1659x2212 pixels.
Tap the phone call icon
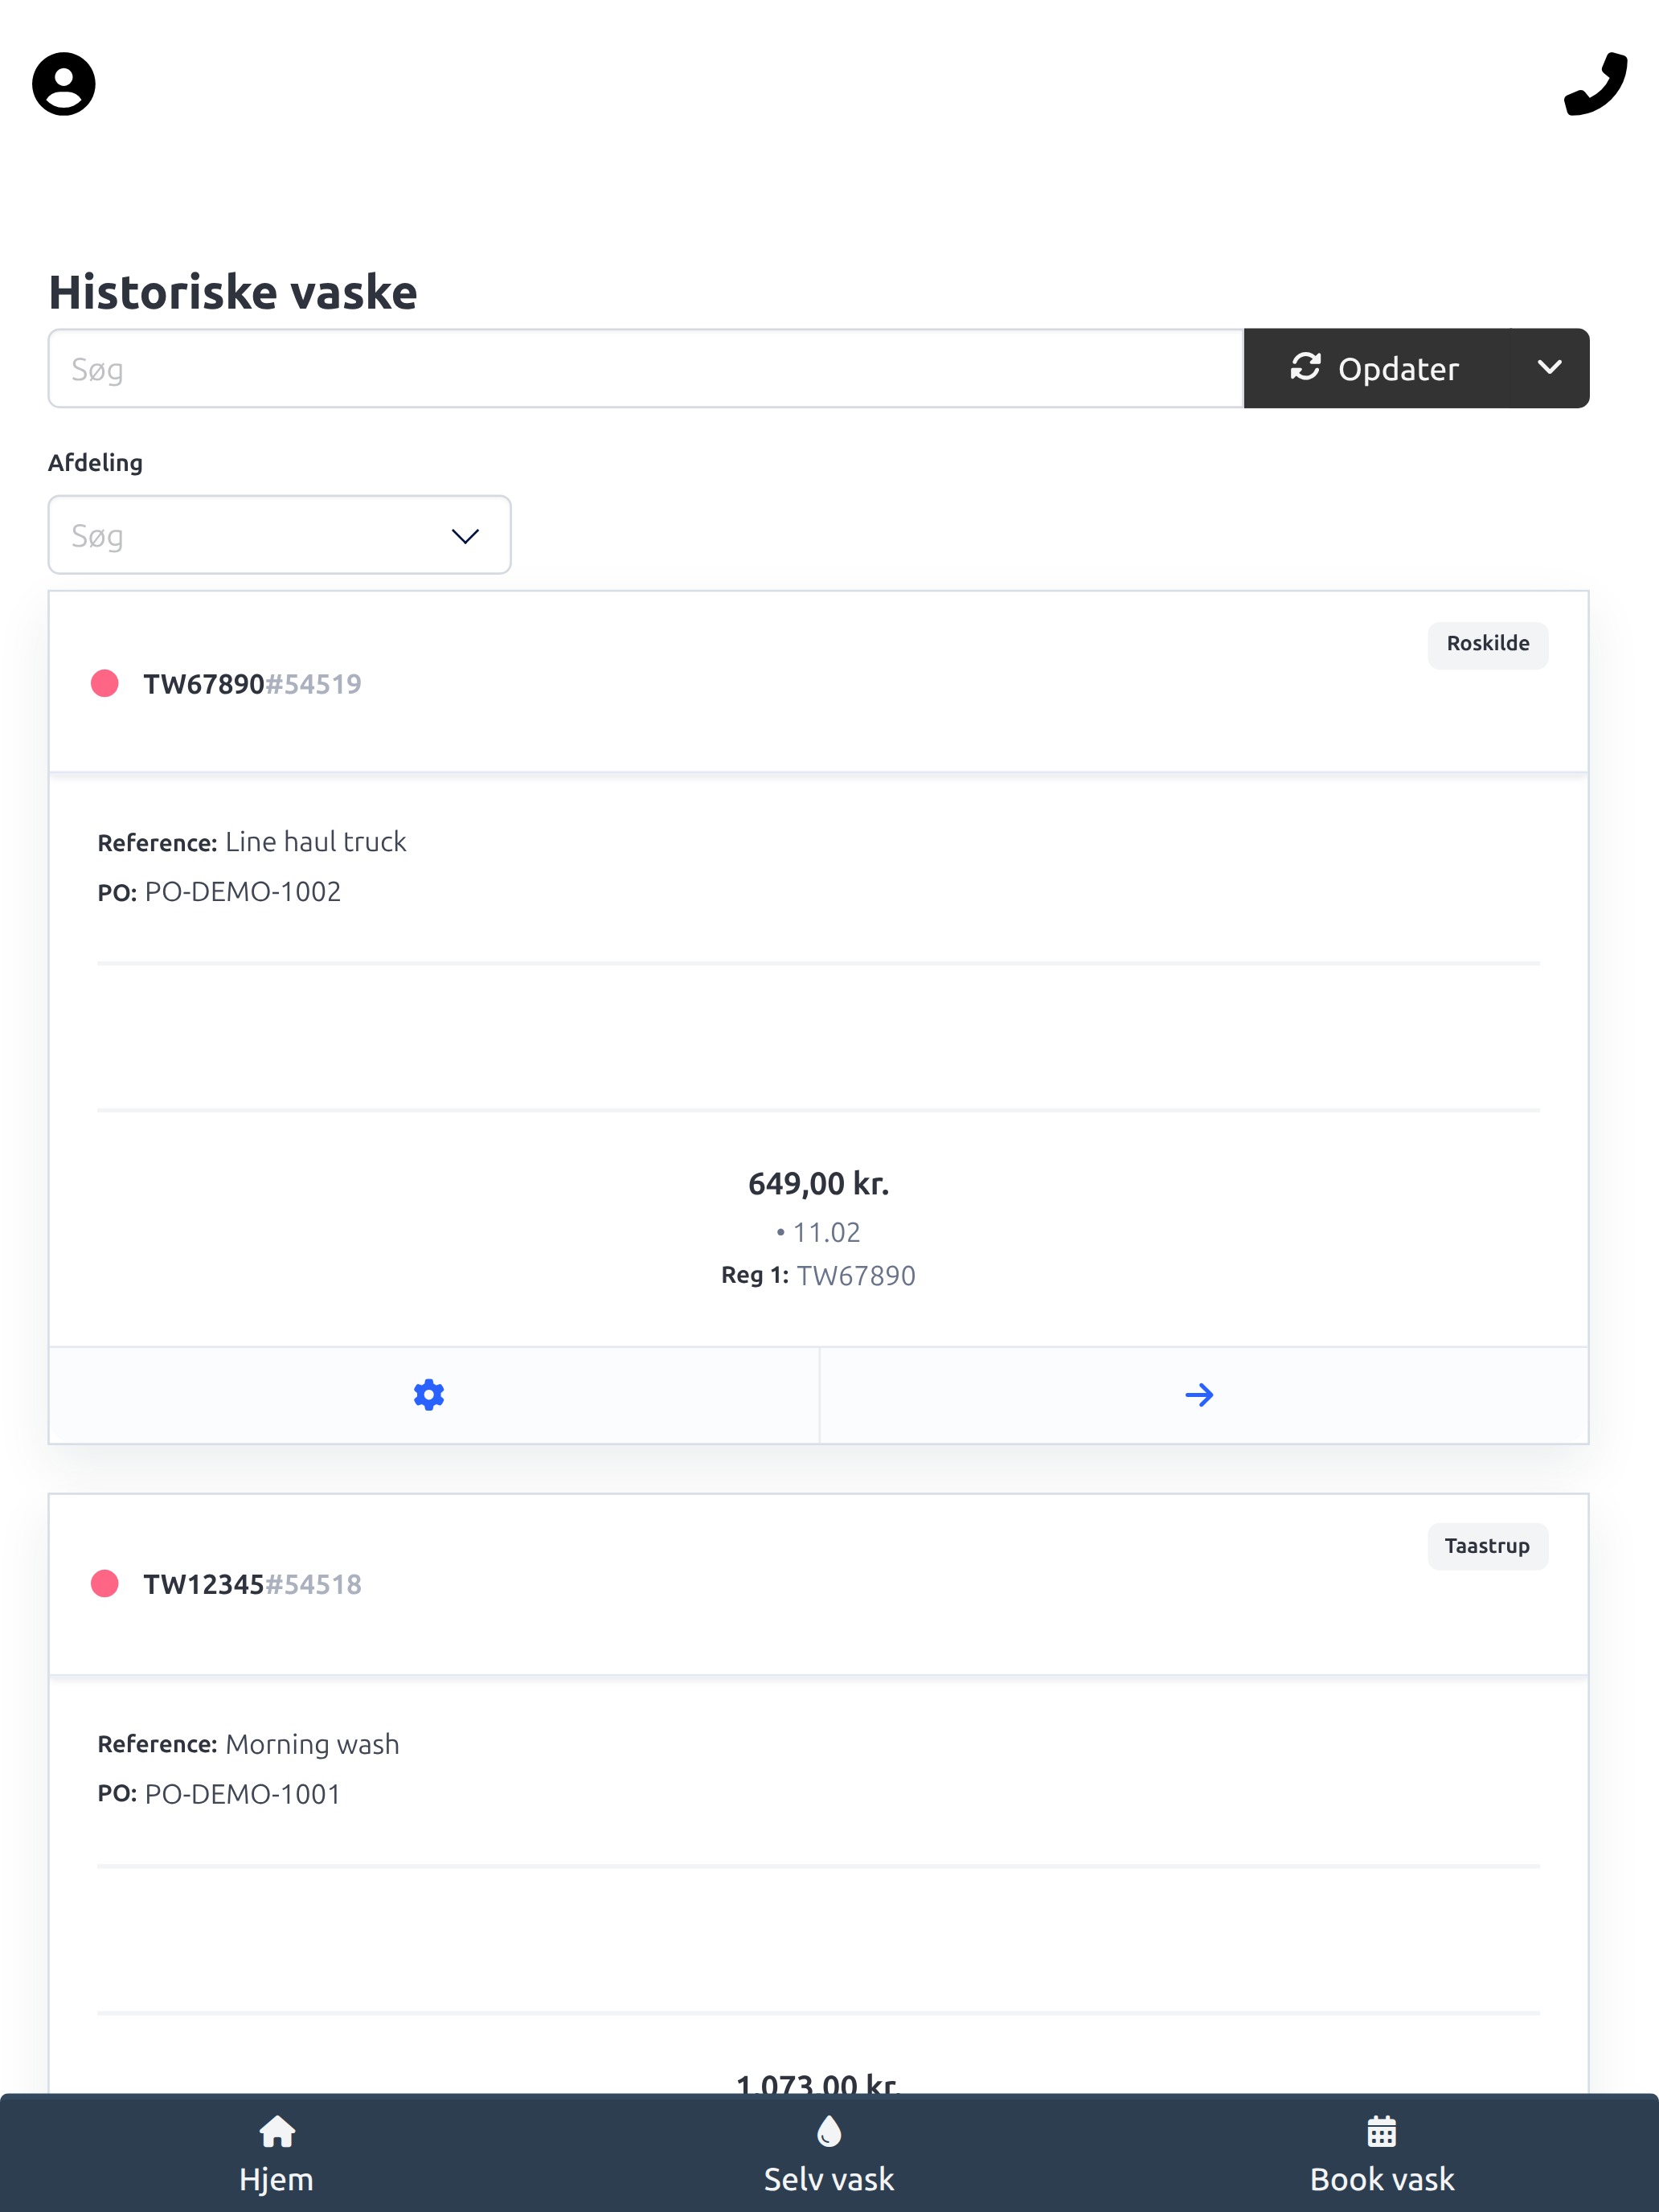1595,84
